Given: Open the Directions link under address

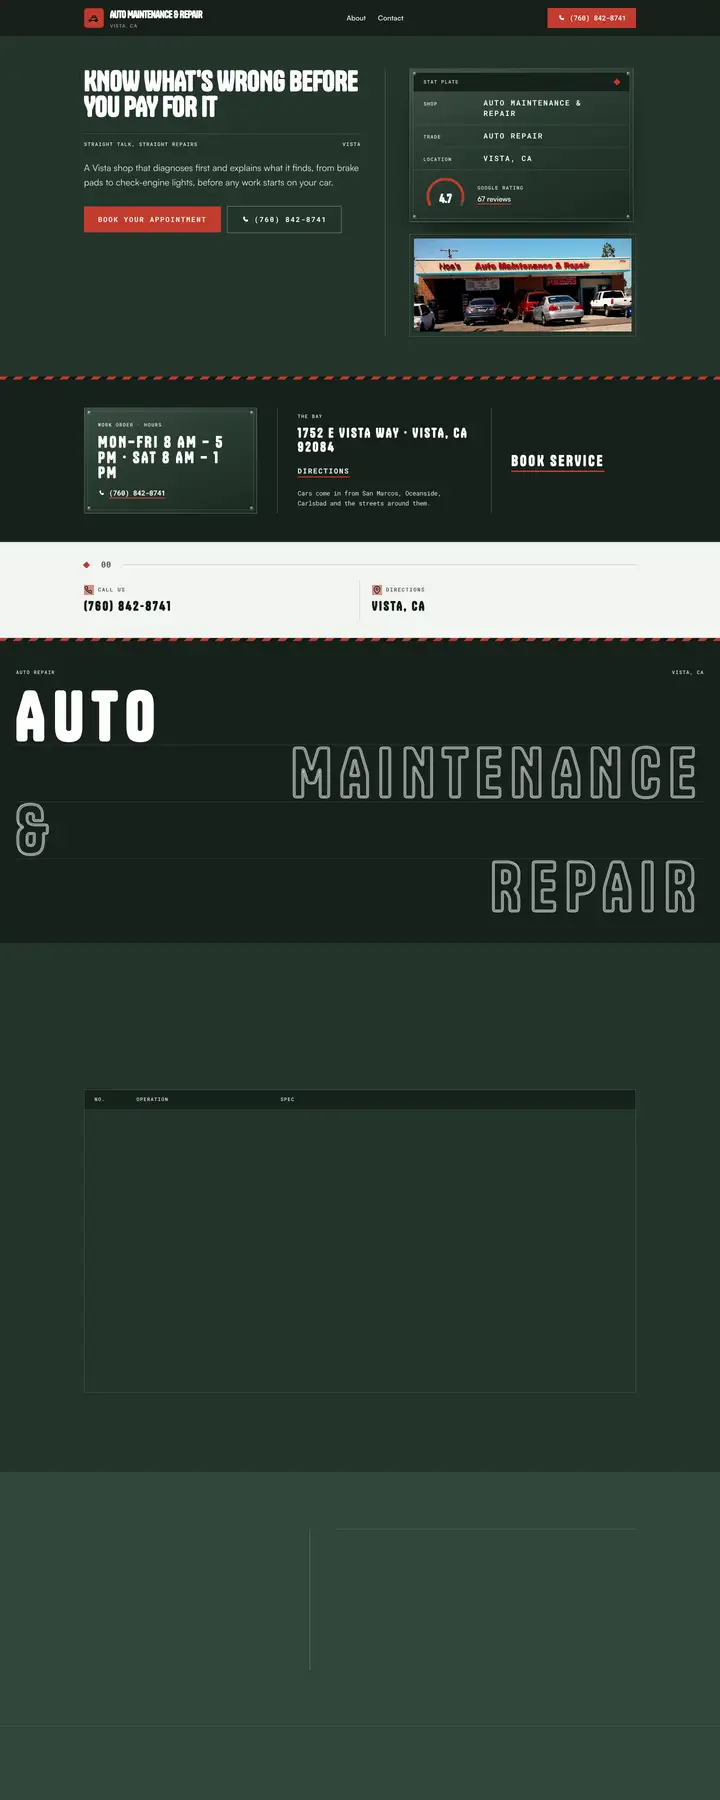Looking at the screenshot, I should (x=323, y=471).
